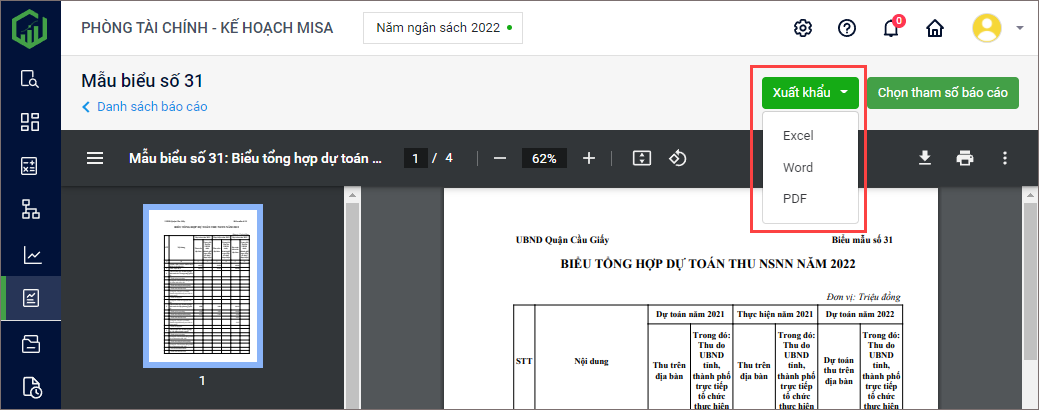Download the PDF using download icon
Image resolution: width=1039 pixels, height=410 pixels.
(x=925, y=158)
